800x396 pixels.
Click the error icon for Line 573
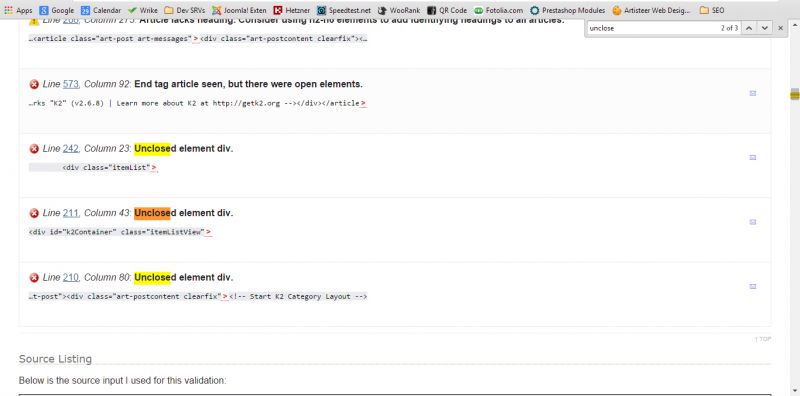coord(34,84)
